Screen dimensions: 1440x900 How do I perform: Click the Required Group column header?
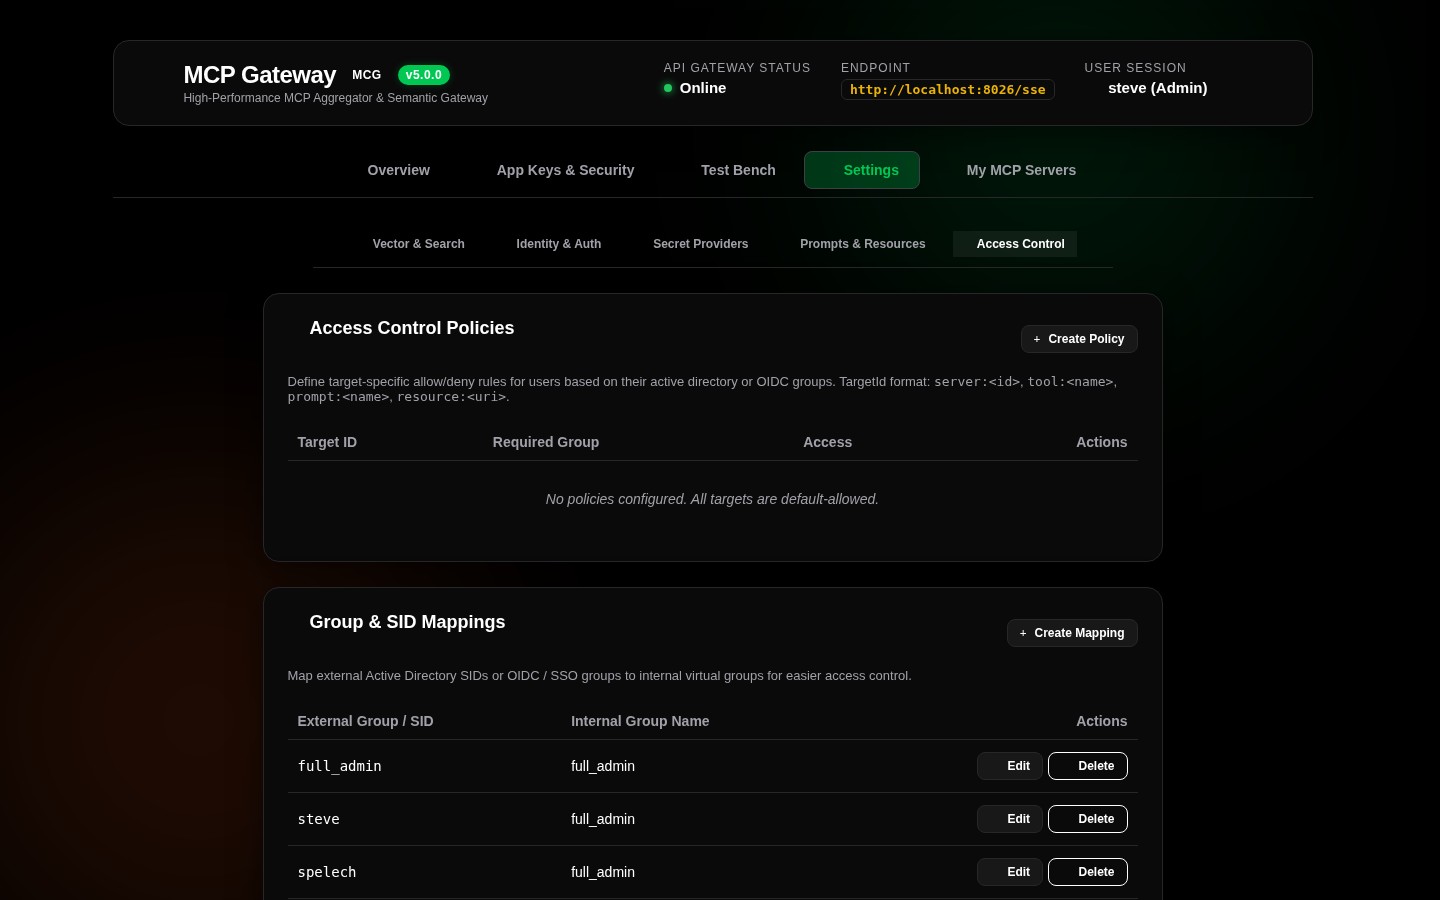(x=546, y=442)
